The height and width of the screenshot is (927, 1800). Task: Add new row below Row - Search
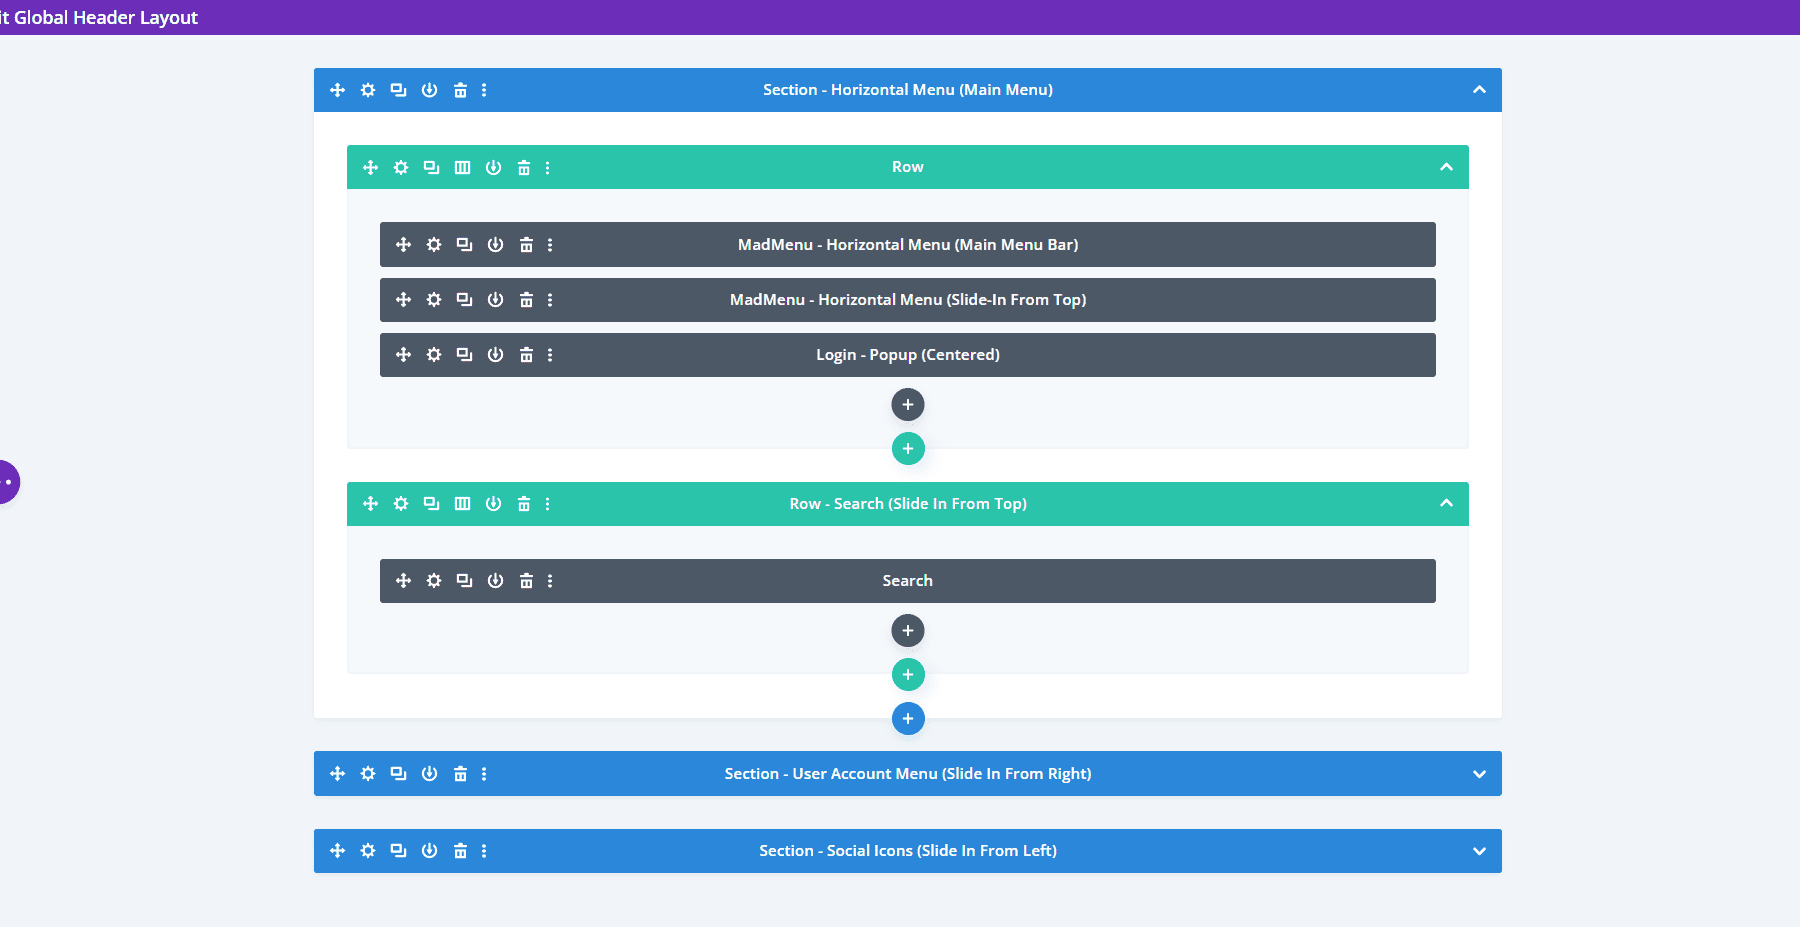[908, 675]
